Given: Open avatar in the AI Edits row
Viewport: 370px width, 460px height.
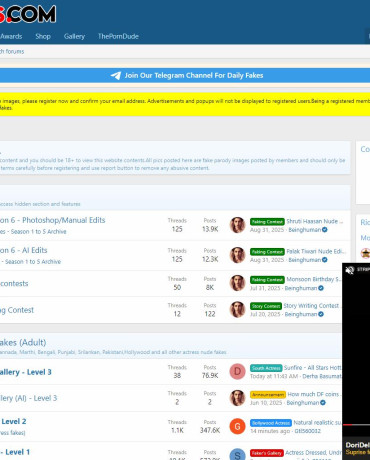Looking at the screenshot, I should point(237,255).
